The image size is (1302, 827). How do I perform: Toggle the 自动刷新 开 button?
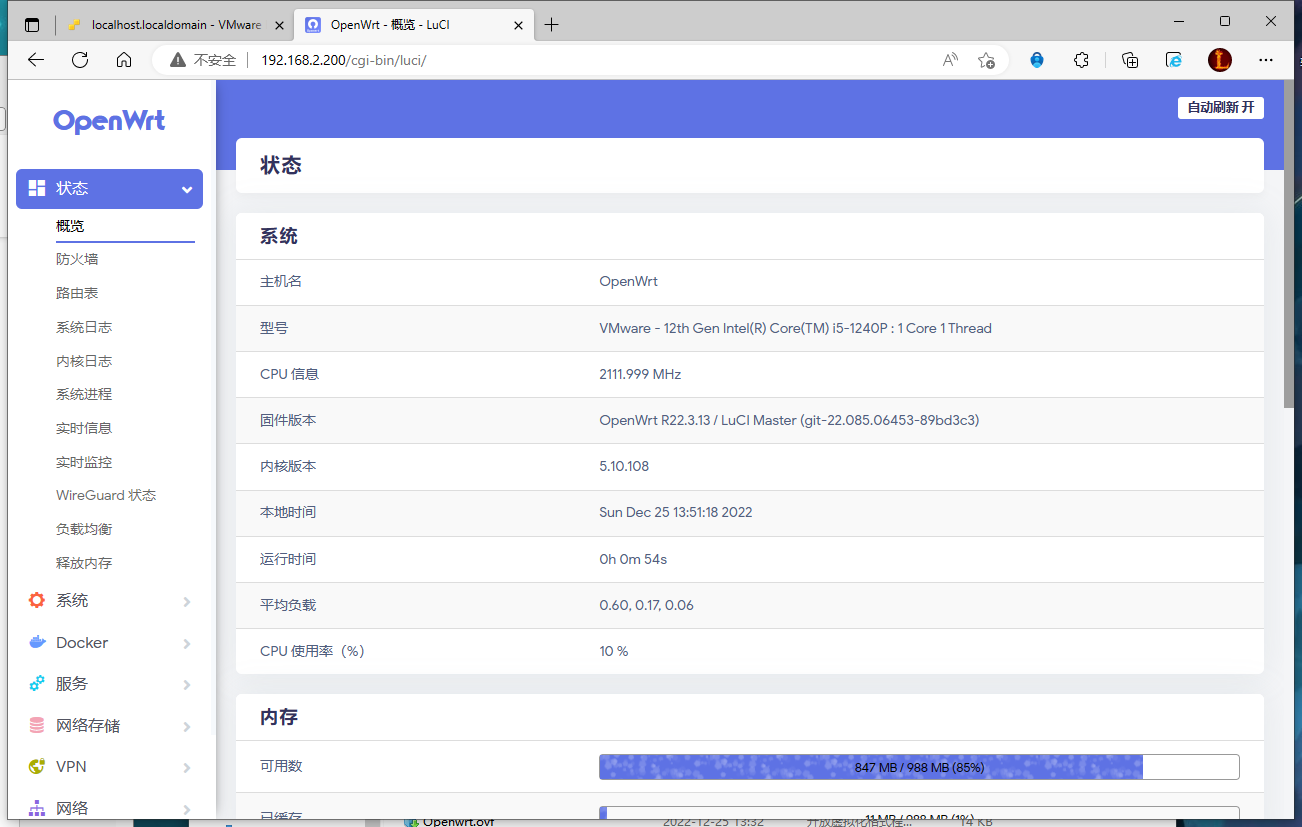tap(1220, 107)
